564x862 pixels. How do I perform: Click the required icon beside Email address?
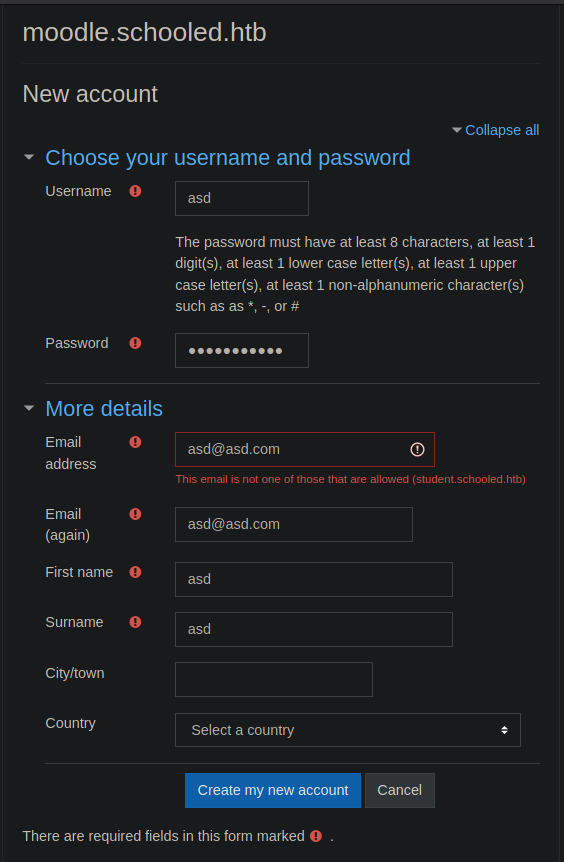tap(135, 442)
